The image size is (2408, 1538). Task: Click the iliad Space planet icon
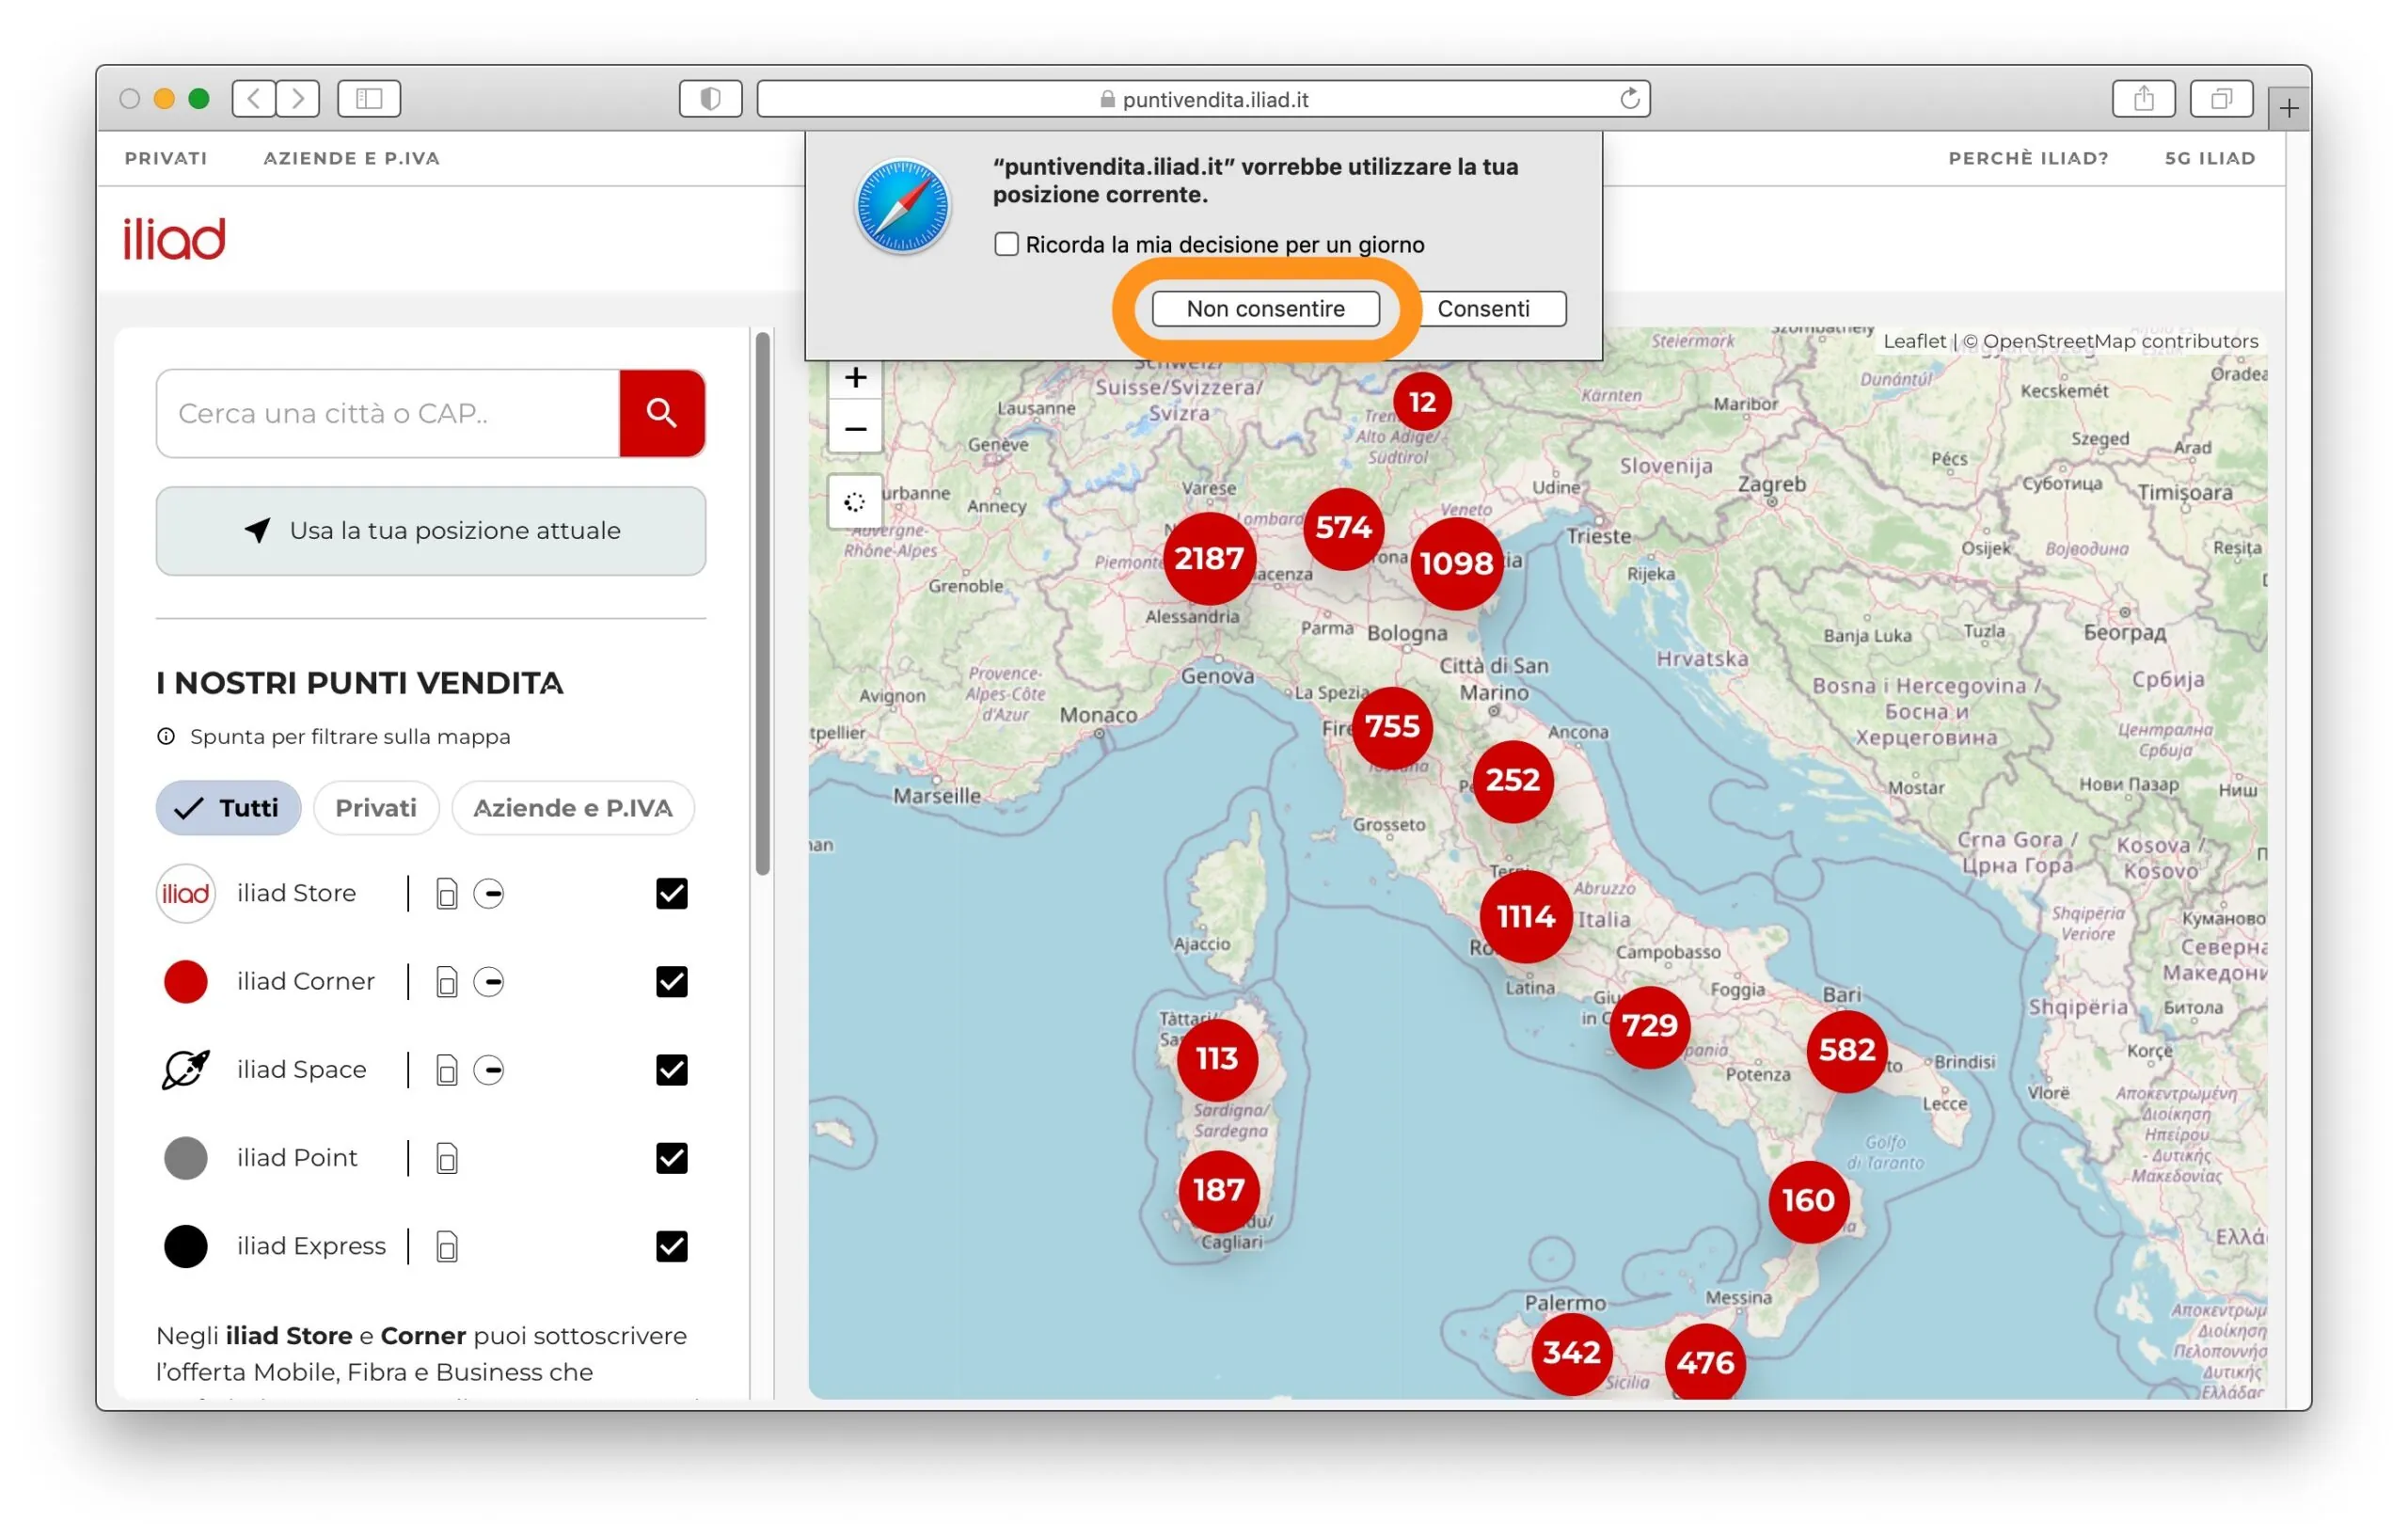click(x=185, y=1069)
